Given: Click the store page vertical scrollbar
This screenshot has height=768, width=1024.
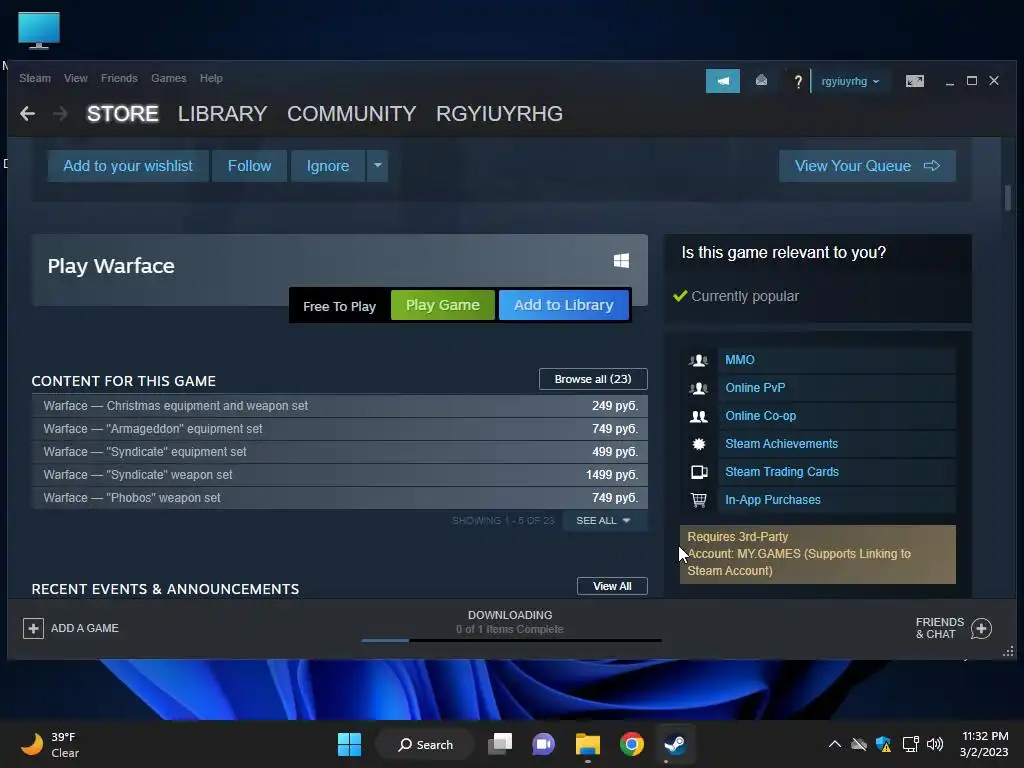Looking at the screenshot, I should point(1008,199).
